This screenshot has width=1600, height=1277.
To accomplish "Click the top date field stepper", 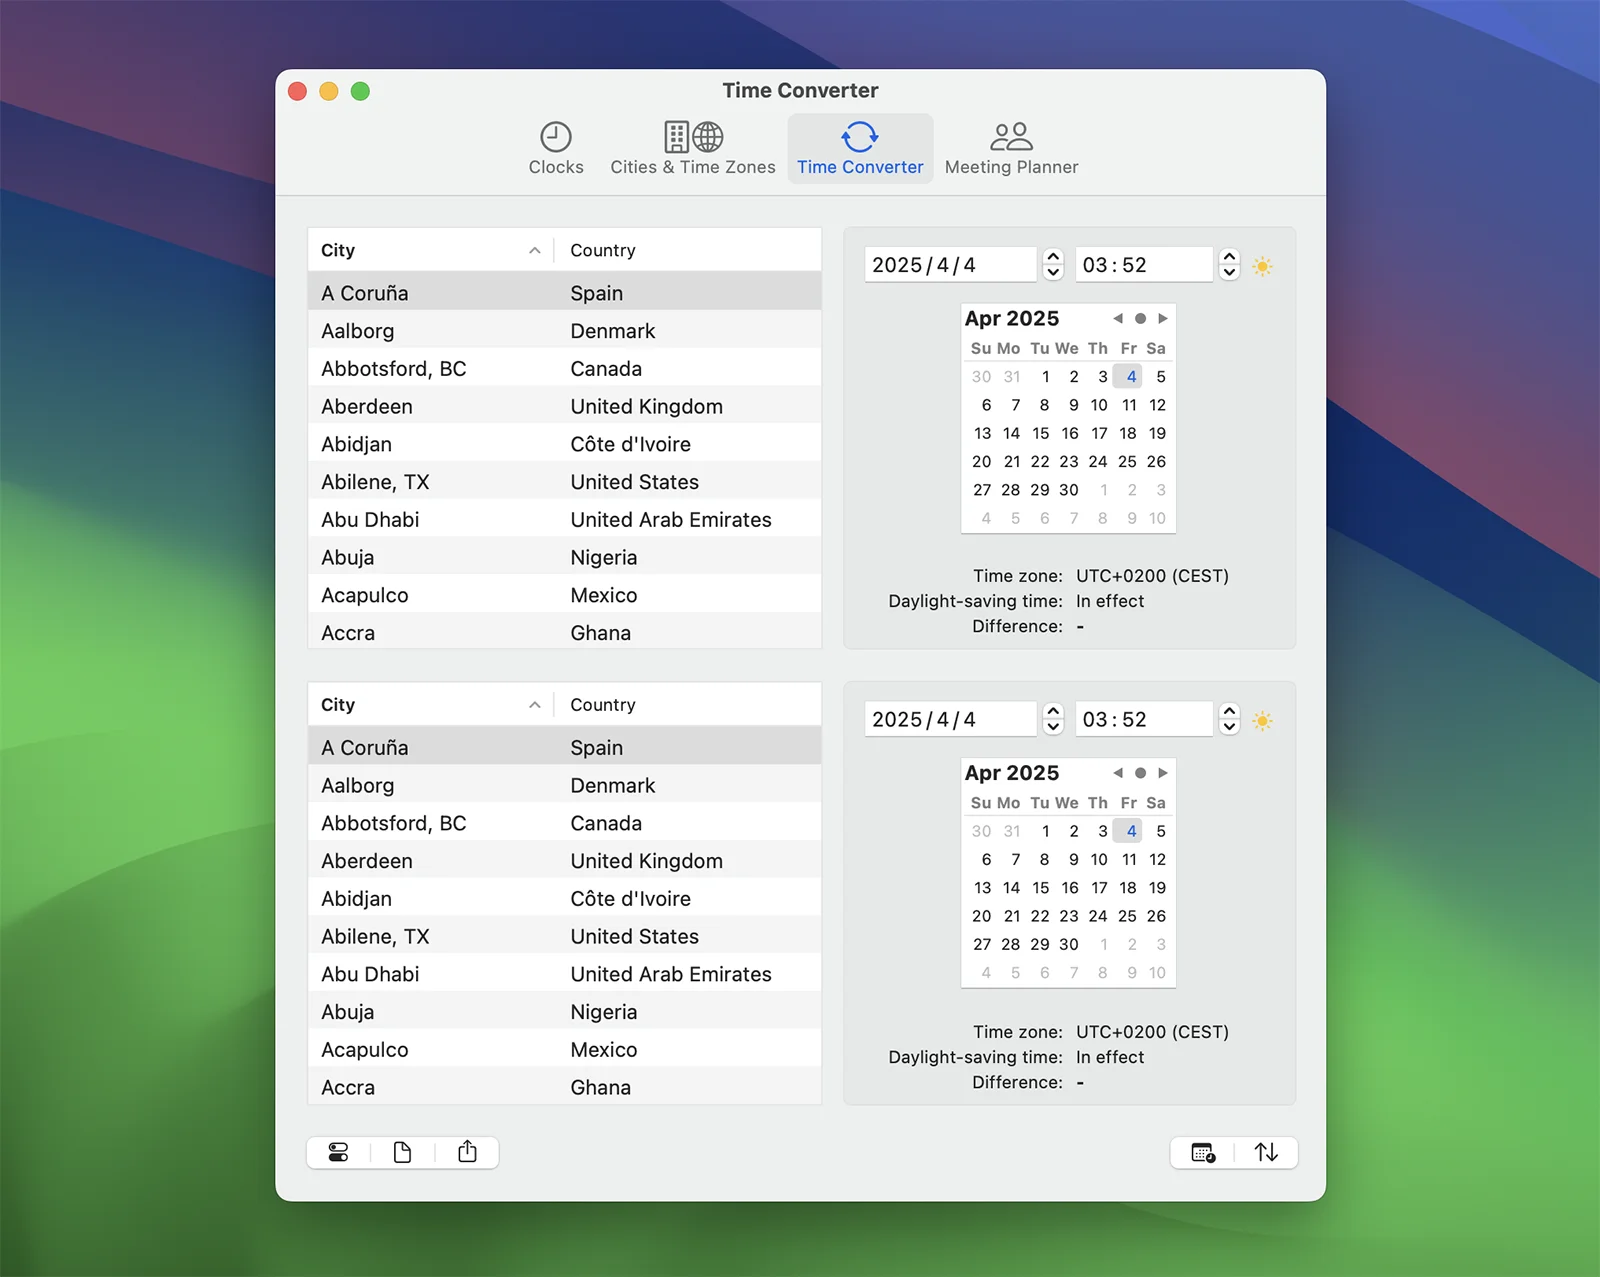I will pyautogui.click(x=1053, y=265).
